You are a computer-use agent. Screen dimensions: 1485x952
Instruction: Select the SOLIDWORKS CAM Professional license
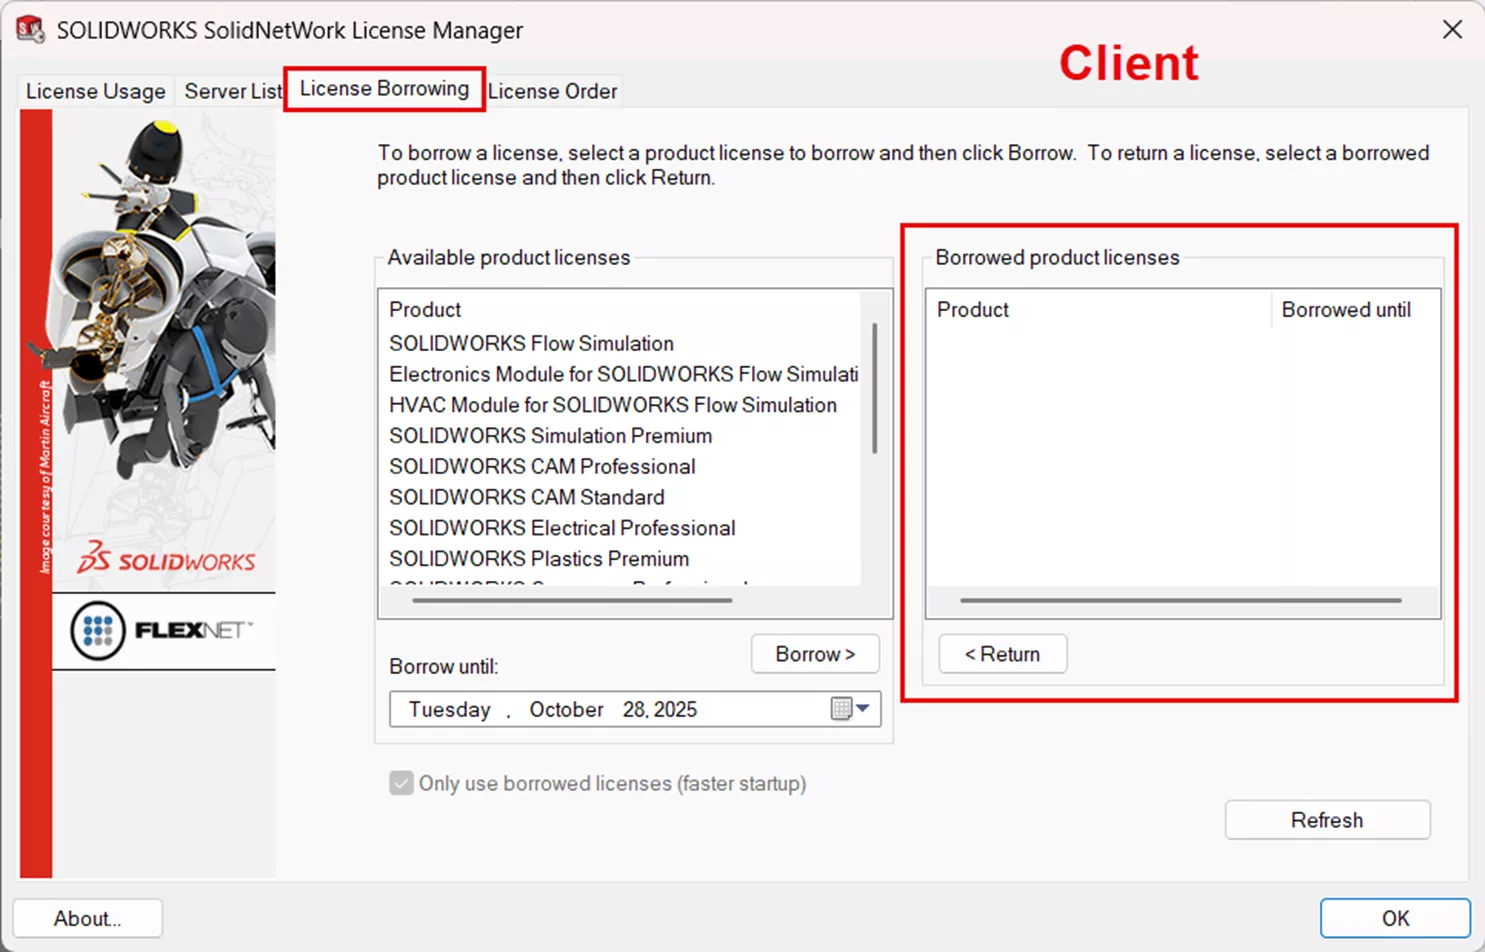(x=541, y=466)
